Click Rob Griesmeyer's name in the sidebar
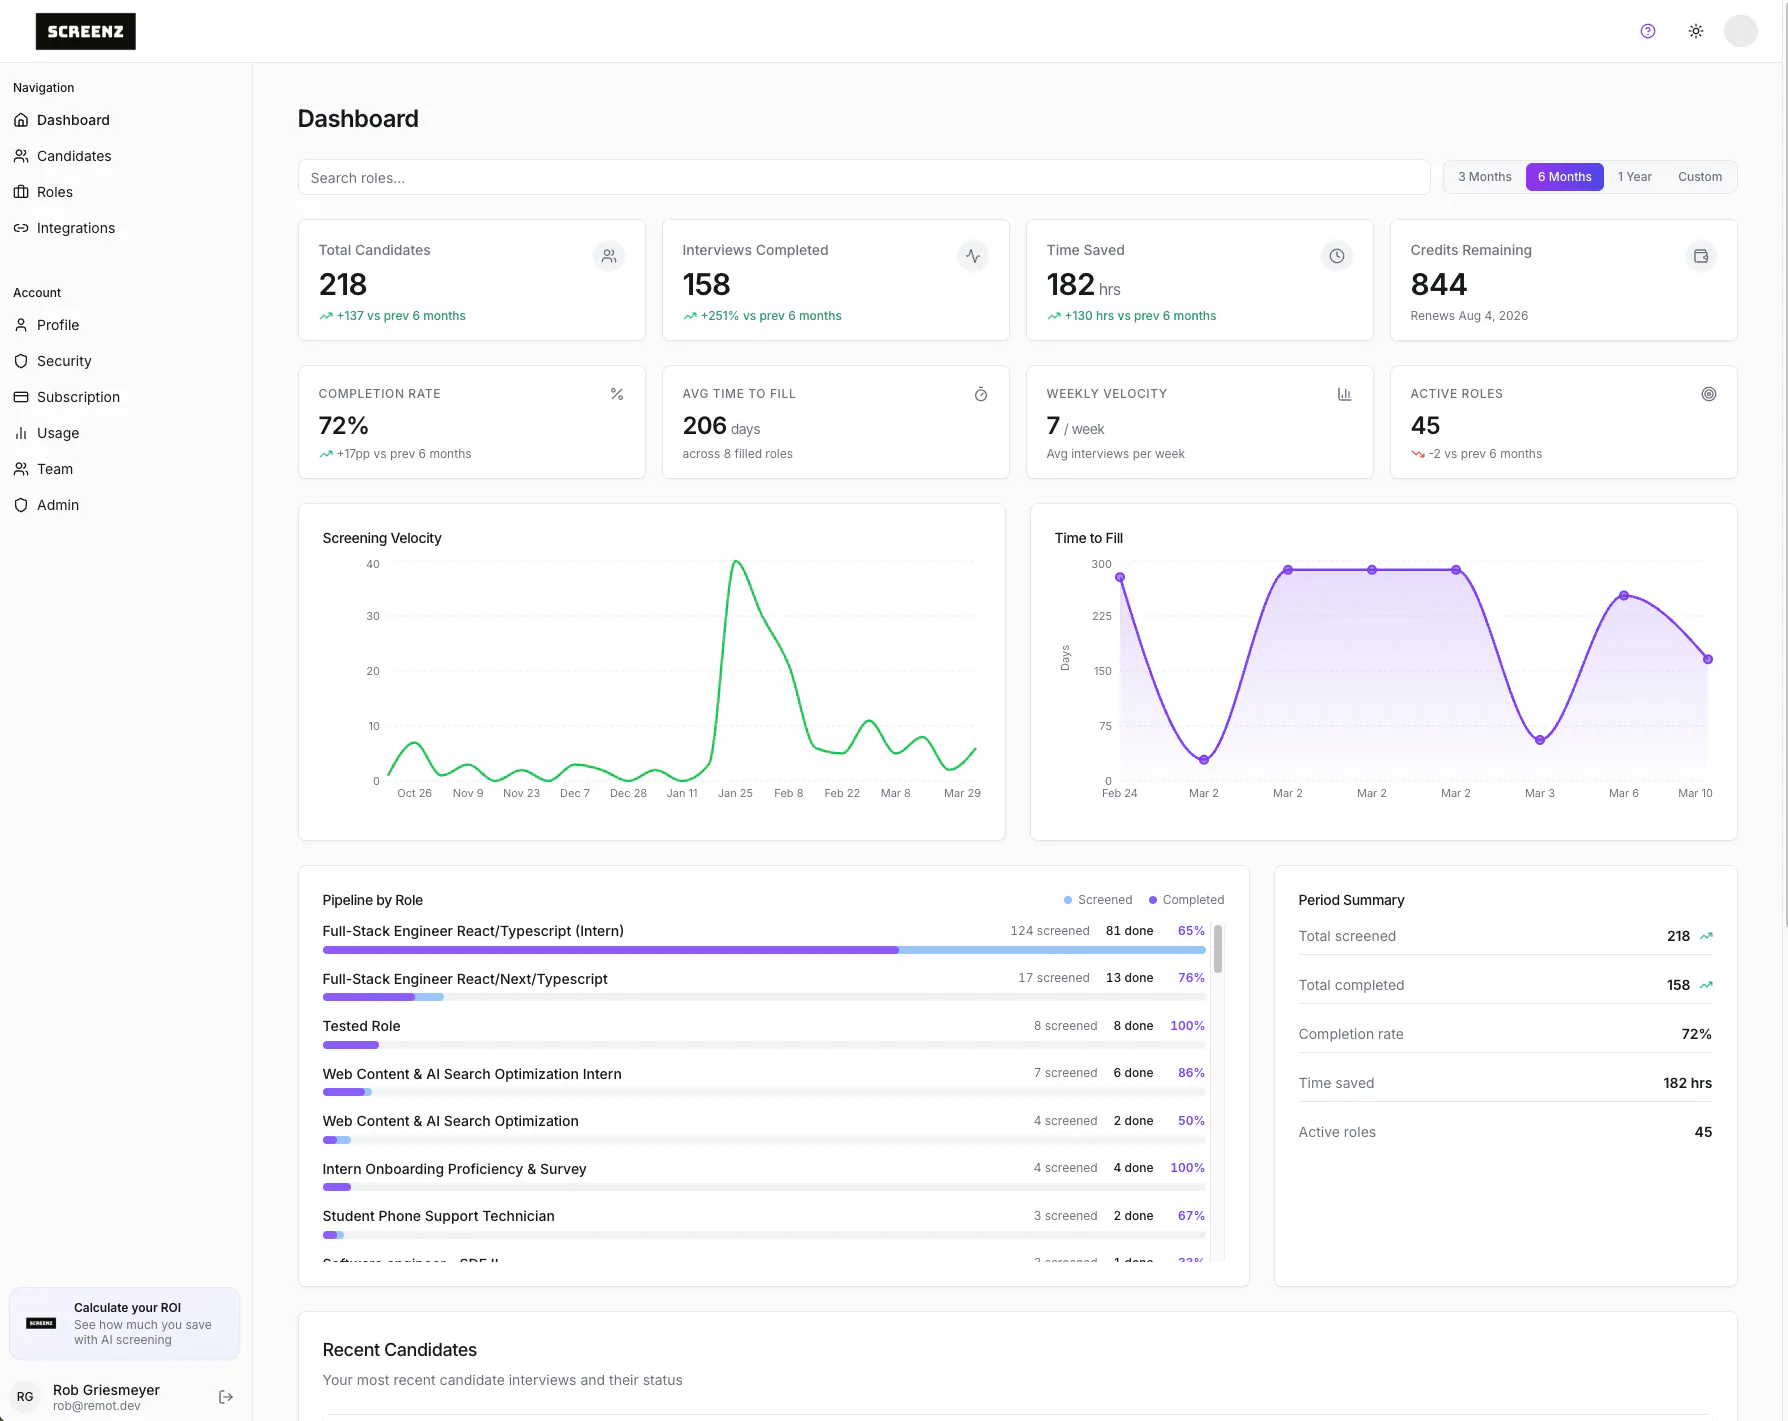 (106, 1390)
